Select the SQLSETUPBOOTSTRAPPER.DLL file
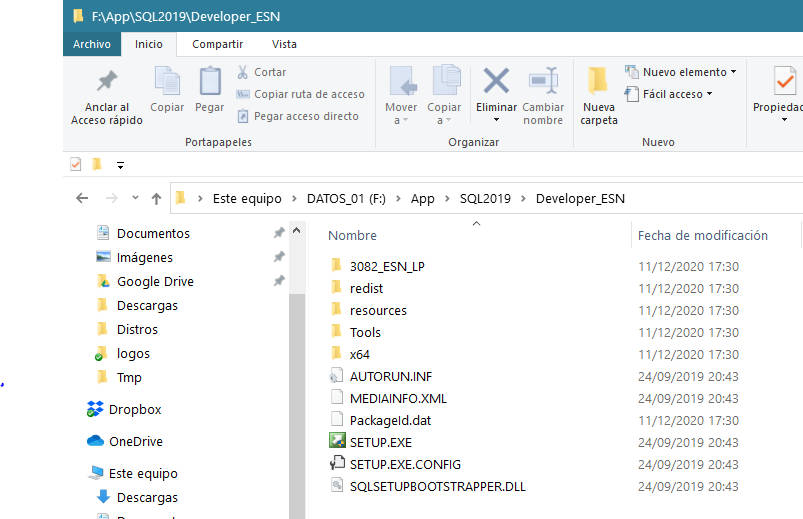The width and height of the screenshot is (803, 519). tap(437, 487)
